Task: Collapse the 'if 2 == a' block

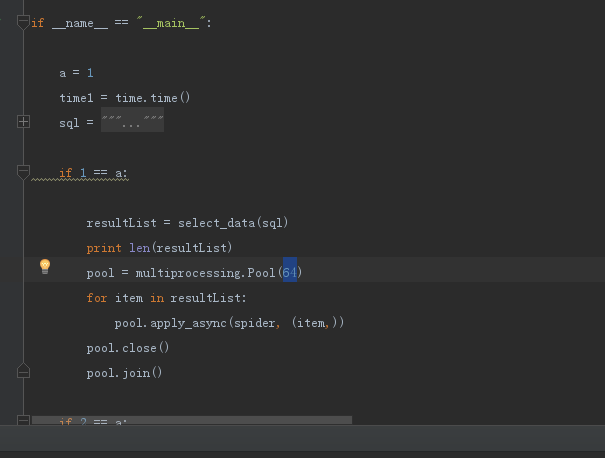Action: coord(24,420)
